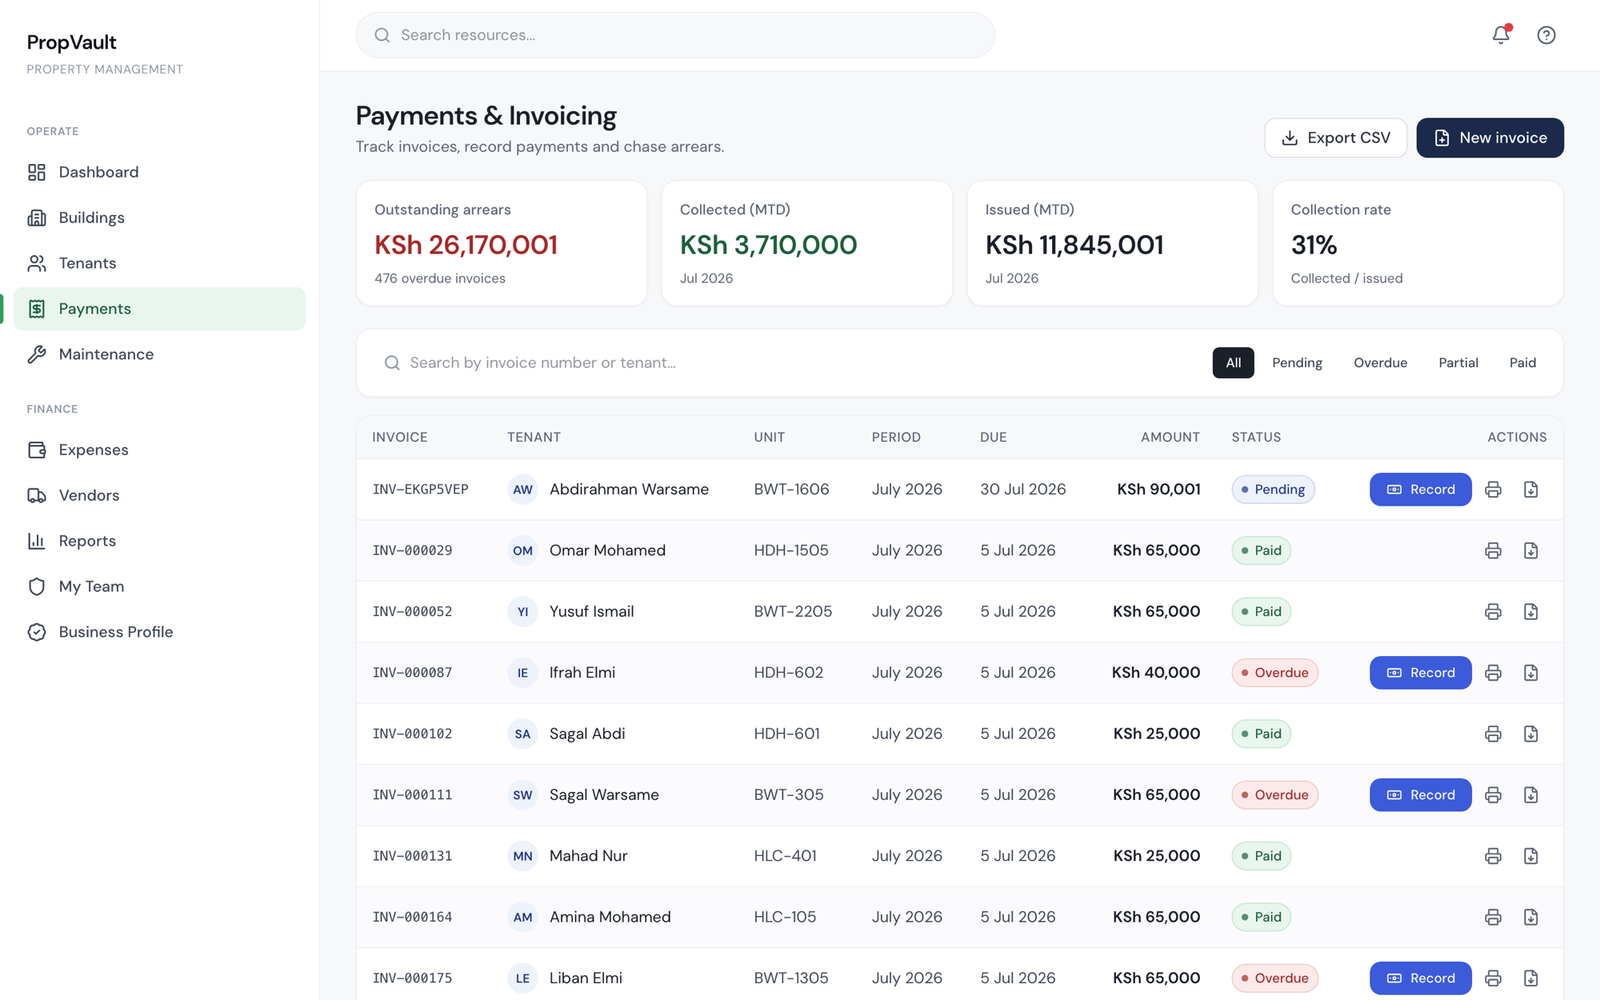1600x1000 pixels.
Task: Click the Buildings sidebar icon
Action: tap(37, 218)
